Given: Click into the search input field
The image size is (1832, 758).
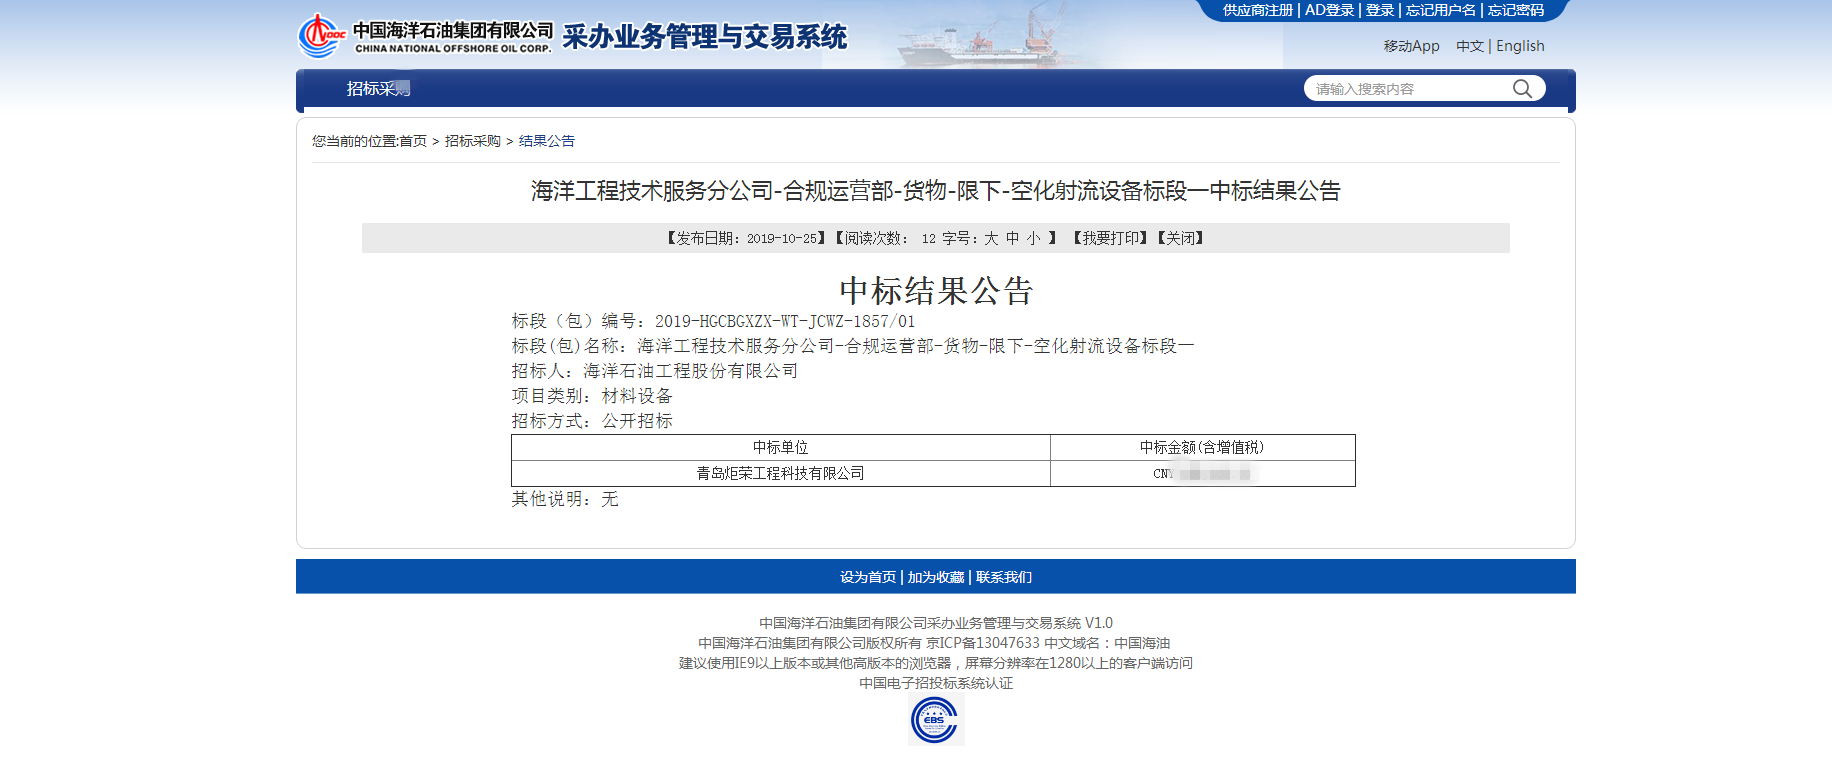Looking at the screenshot, I should click(x=1405, y=89).
